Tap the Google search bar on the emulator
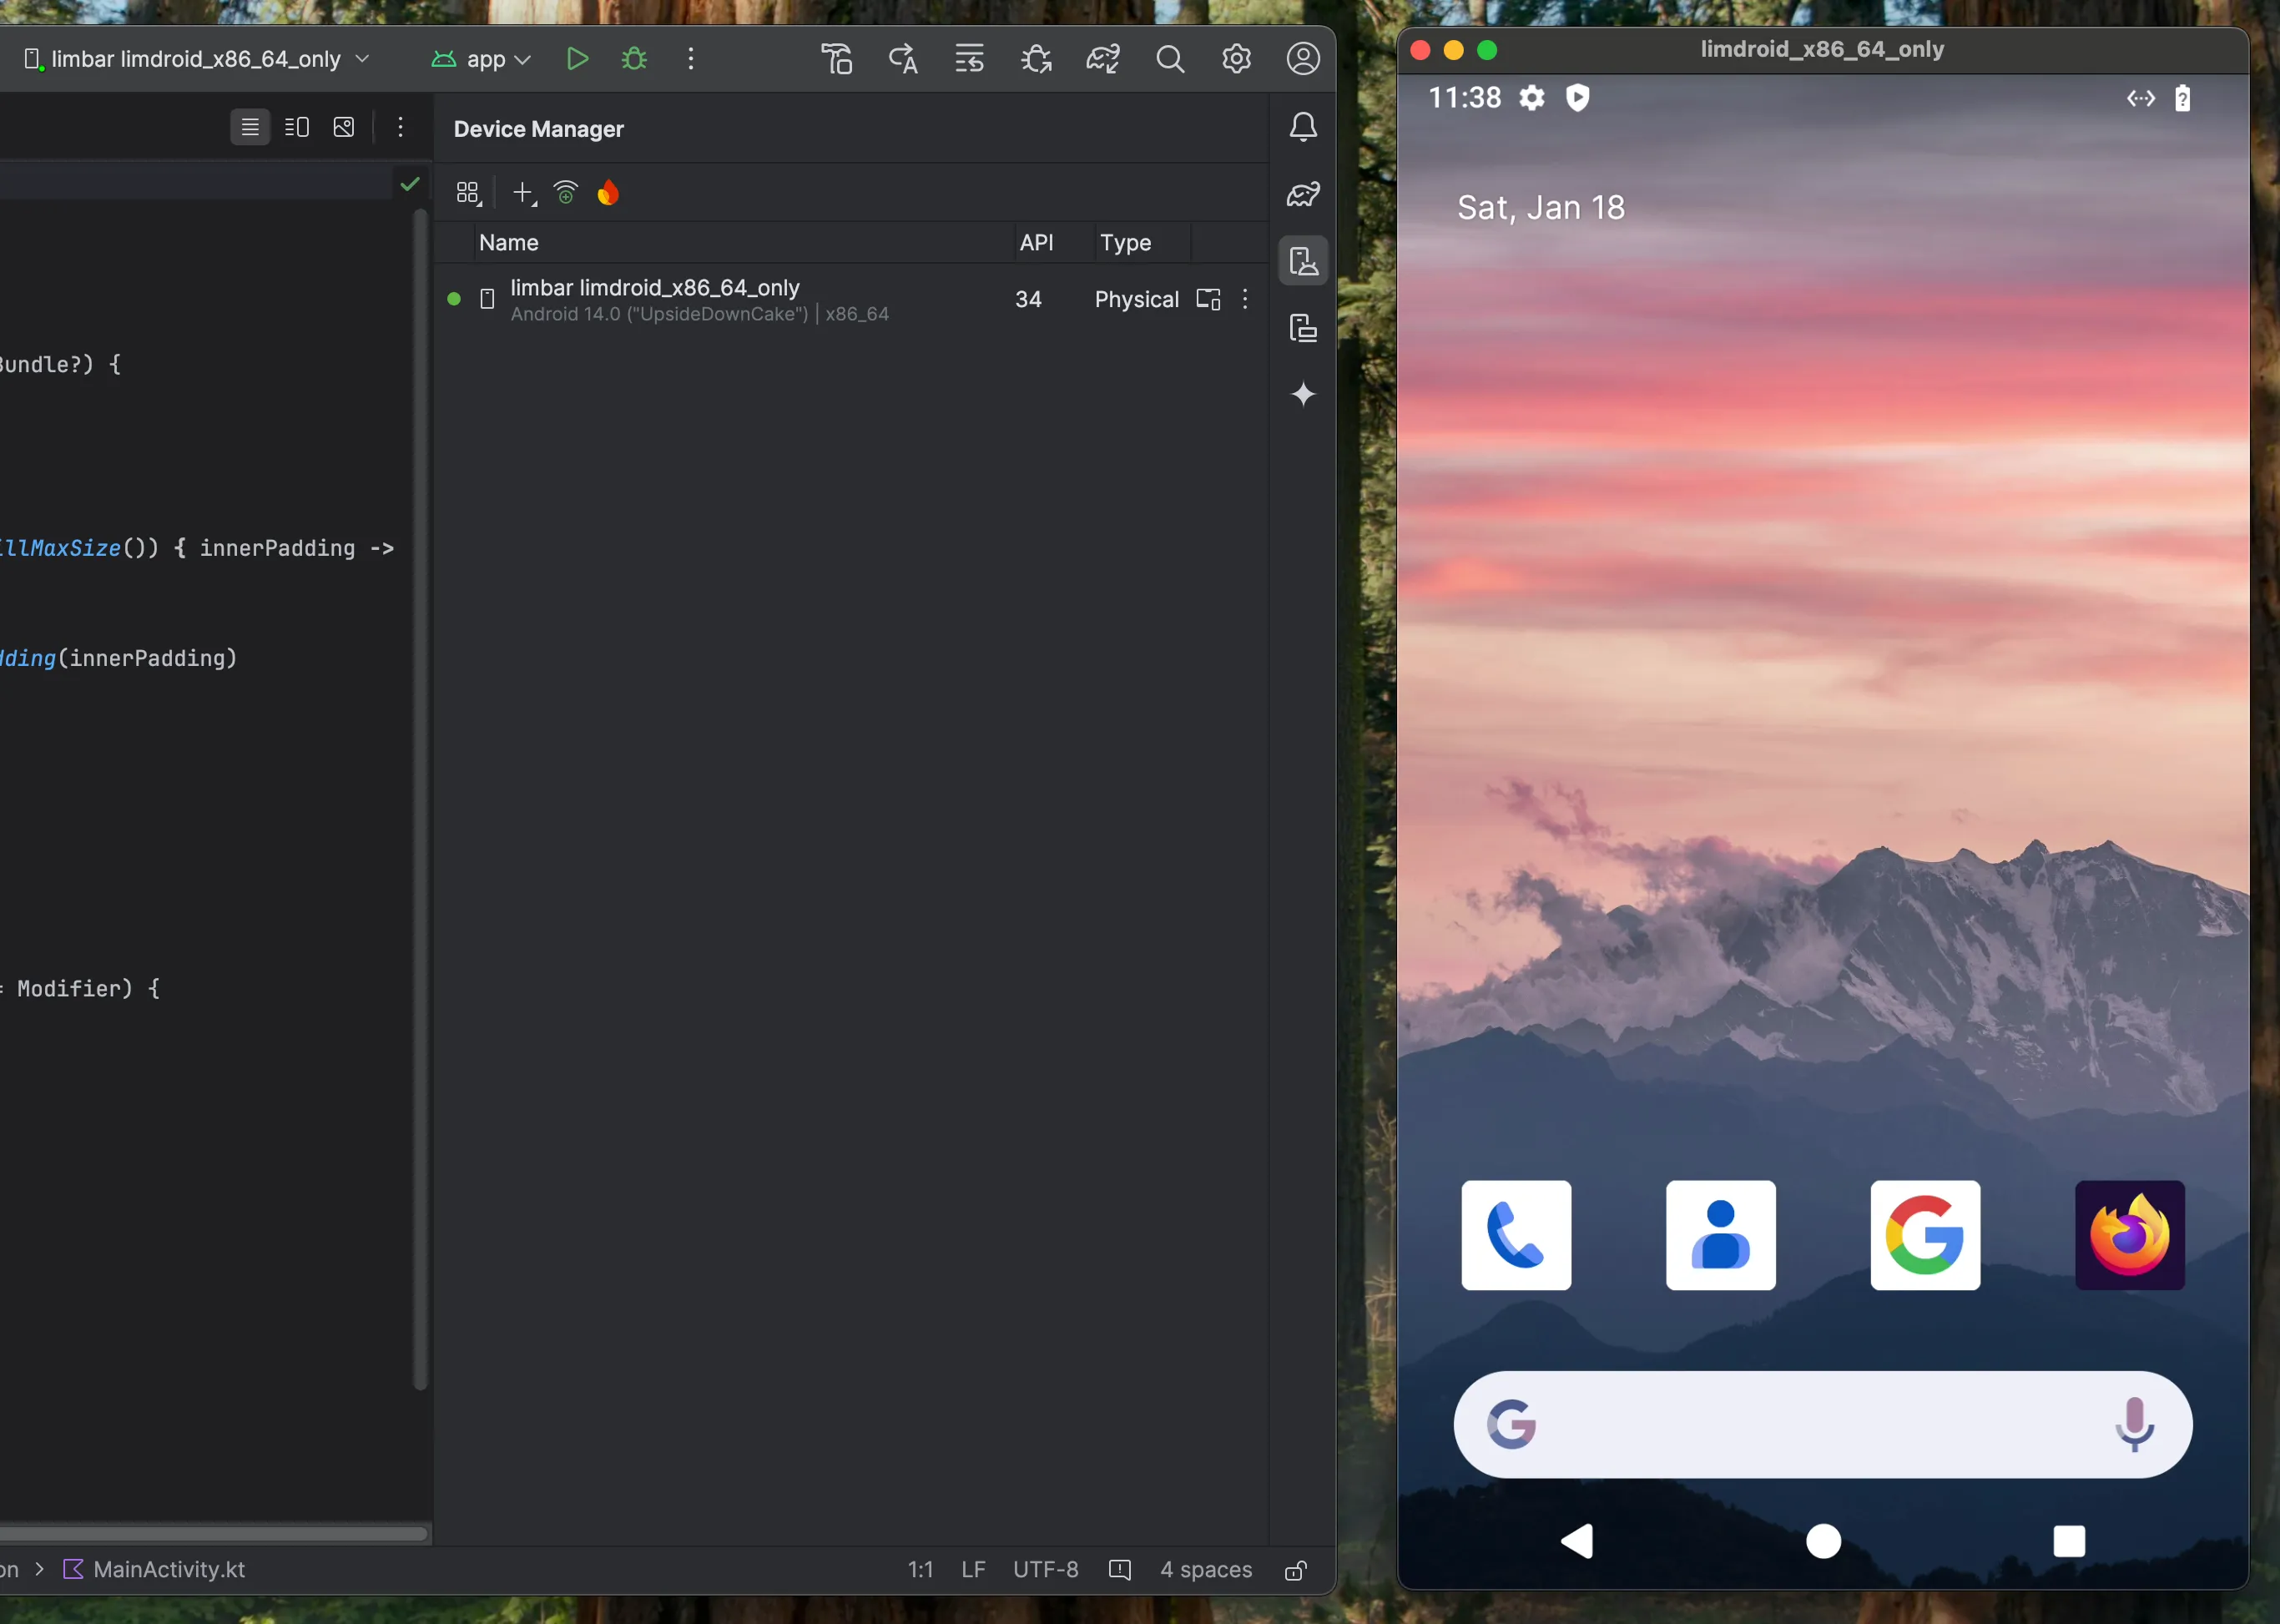The width and height of the screenshot is (2280, 1624). pos(1820,1424)
